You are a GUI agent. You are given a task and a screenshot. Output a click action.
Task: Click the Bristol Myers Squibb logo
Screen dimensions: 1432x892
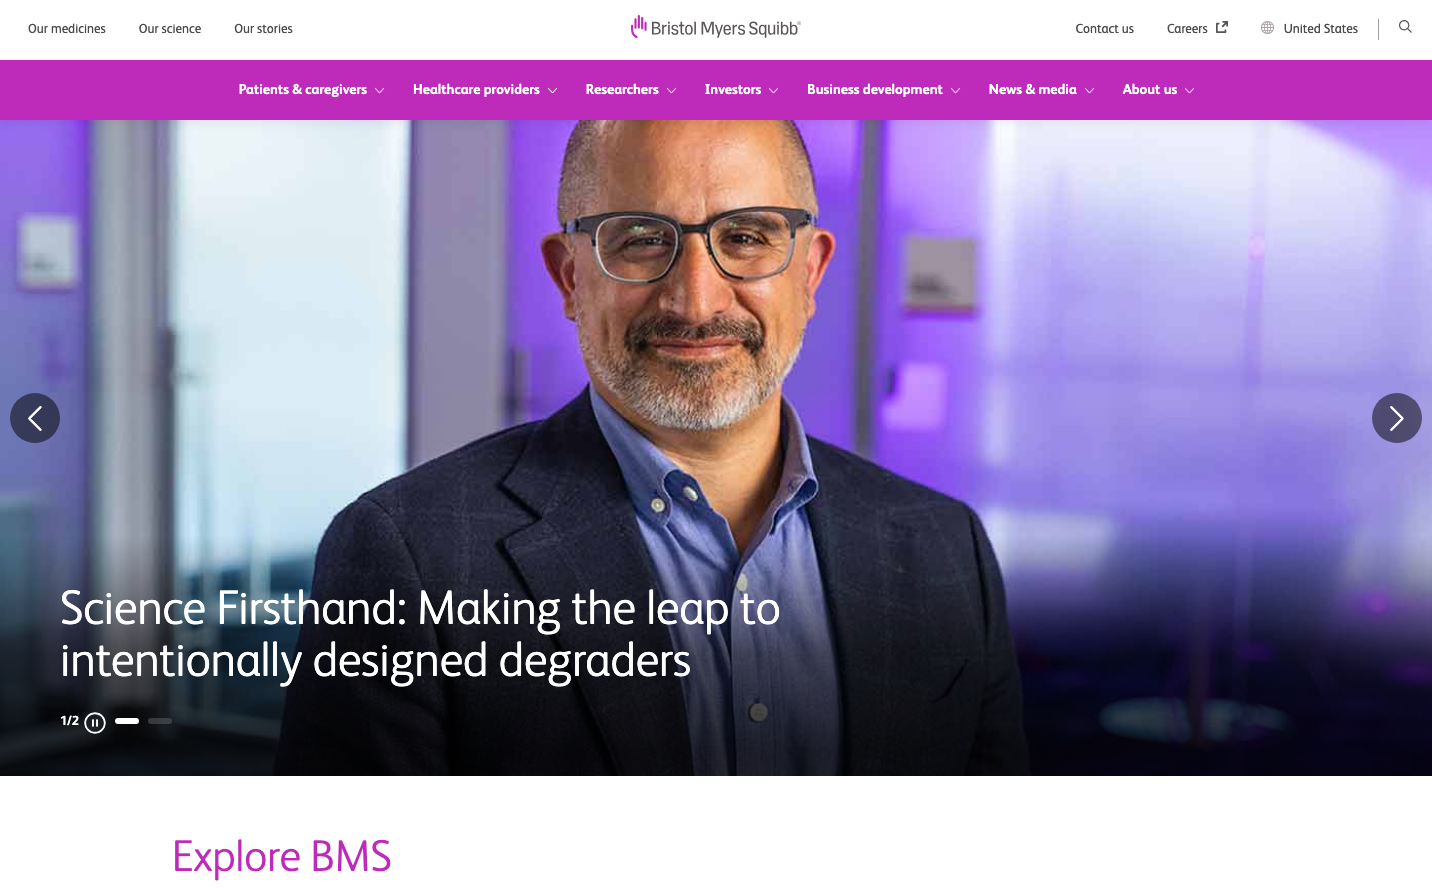pyautogui.click(x=716, y=28)
